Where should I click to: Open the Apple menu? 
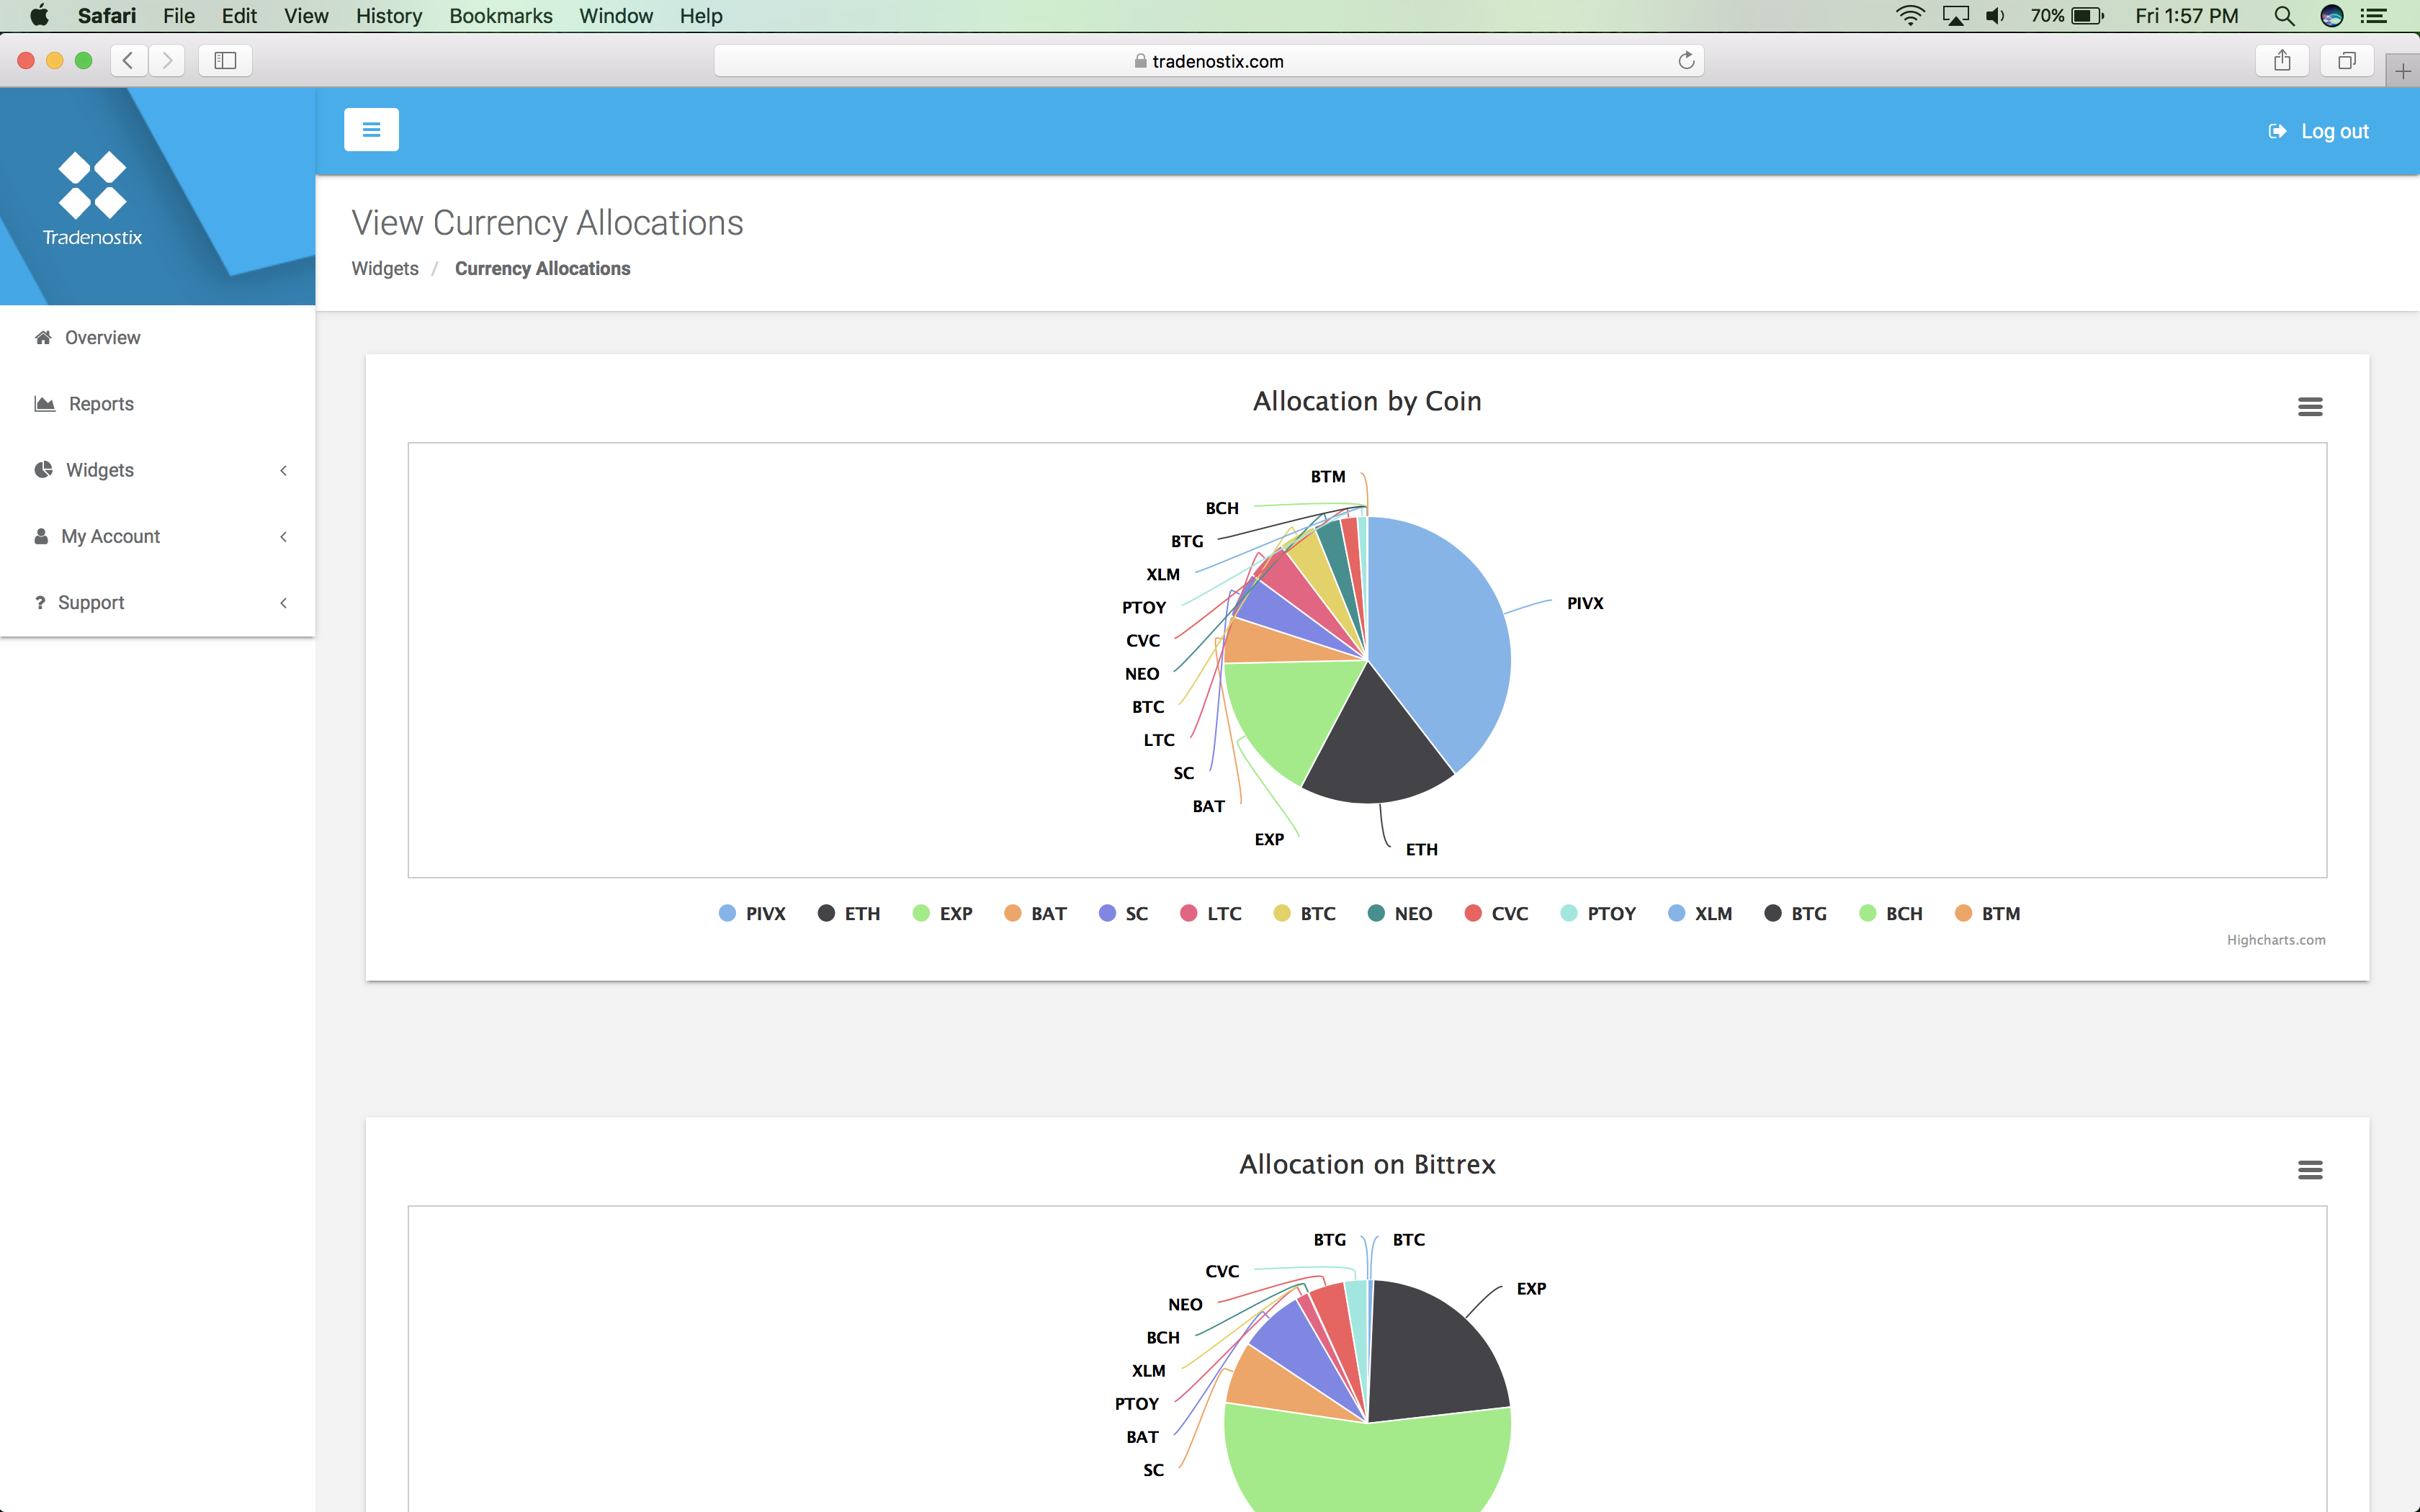[39, 16]
